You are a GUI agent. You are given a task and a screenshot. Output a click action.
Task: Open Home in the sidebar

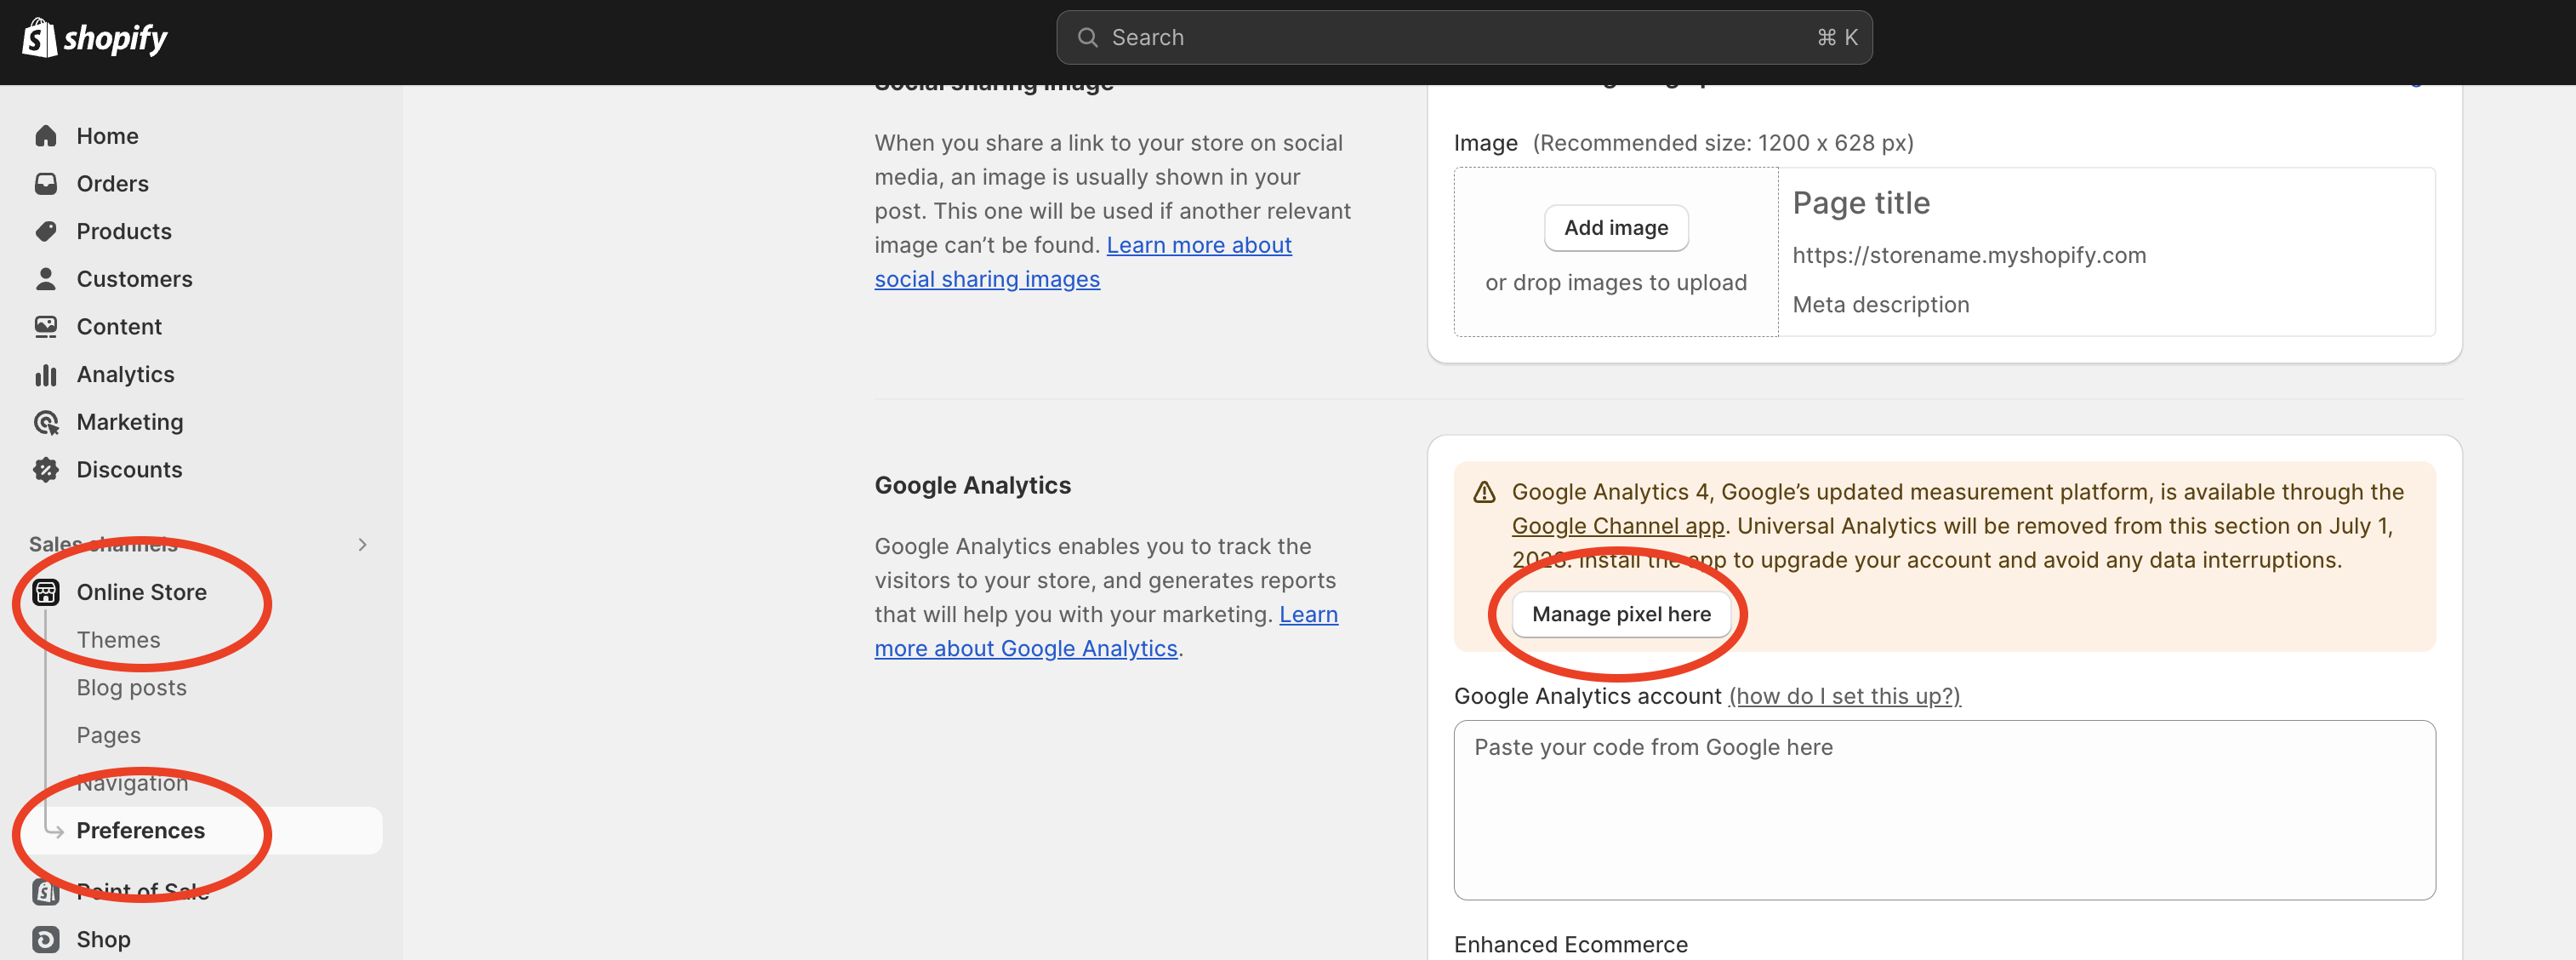[x=108, y=136]
